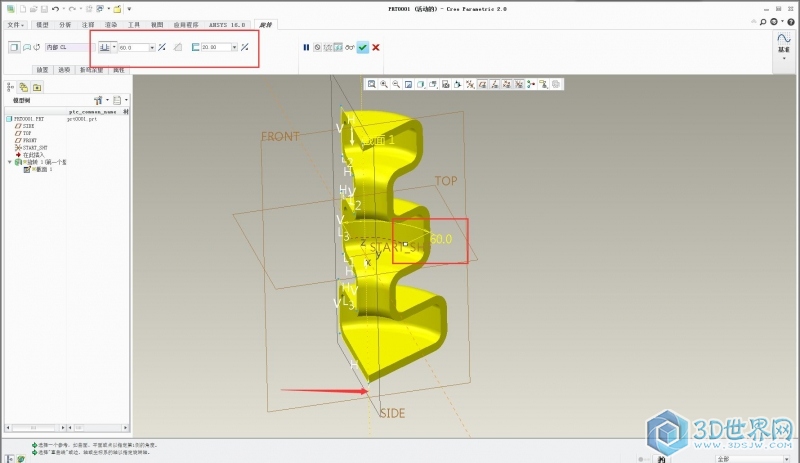
Task: Accept the feature with green checkmark
Action: 363,47
